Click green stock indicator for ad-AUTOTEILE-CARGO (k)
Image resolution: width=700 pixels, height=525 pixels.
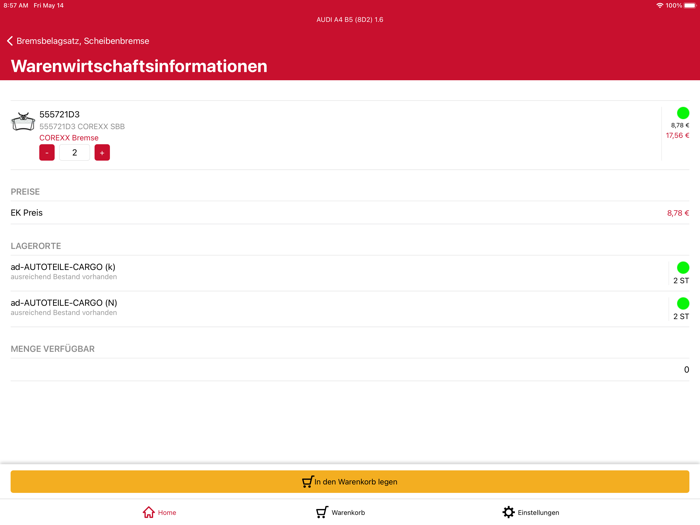click(x=683, y=267)
